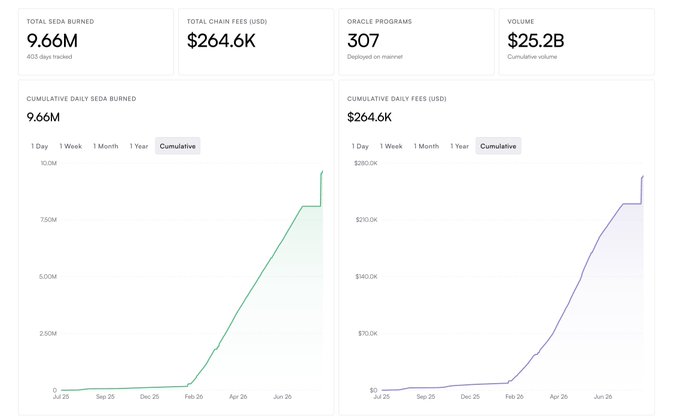This screenshot has height=419, width=680.
Task: Click the $264.6K figure above the purple chart
Action: point(369,117)
